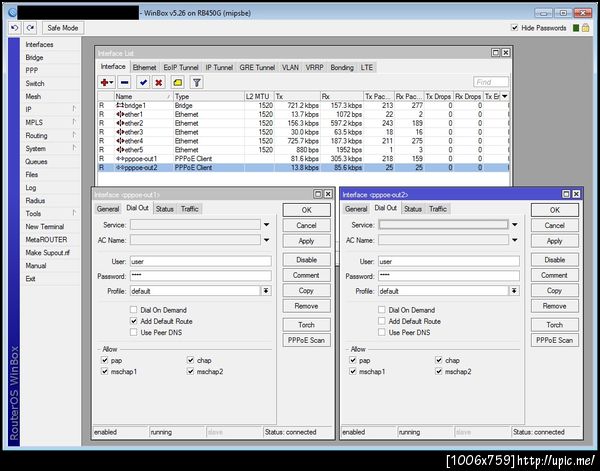
Task: Open New Terminal in the sidebar
Action: point(45,227)
